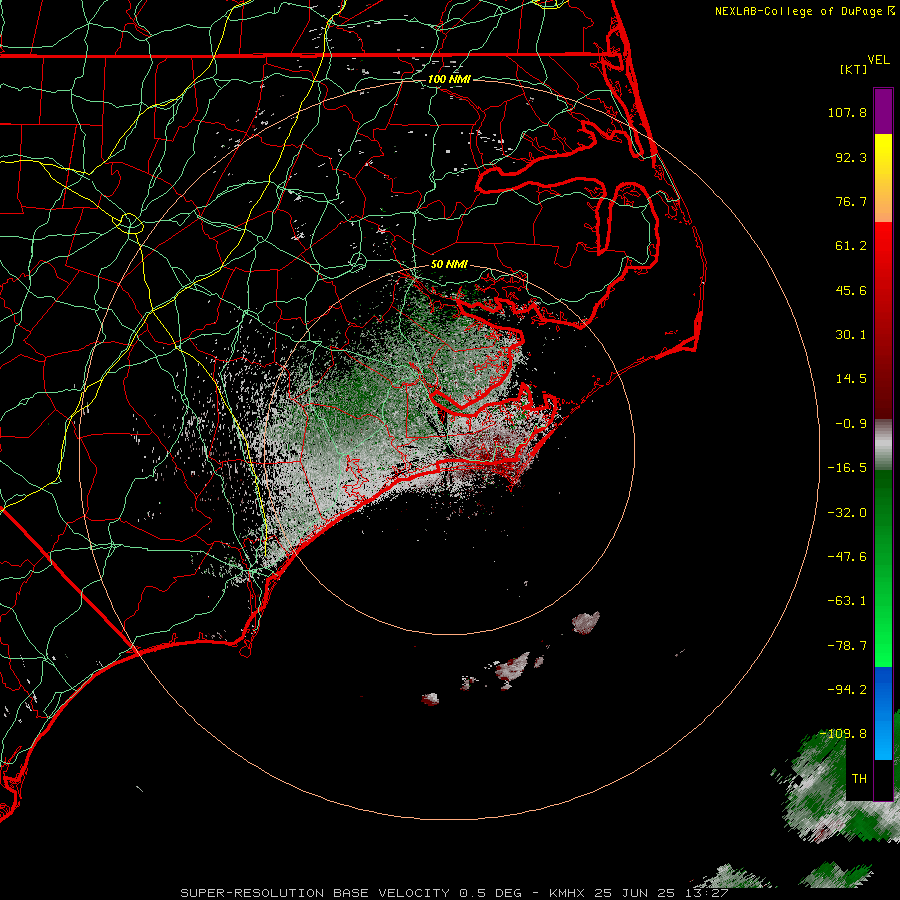The image size is (900, 900).
Task: Click the NEXLAB-College of DuPage label
Action: [804, 11]
